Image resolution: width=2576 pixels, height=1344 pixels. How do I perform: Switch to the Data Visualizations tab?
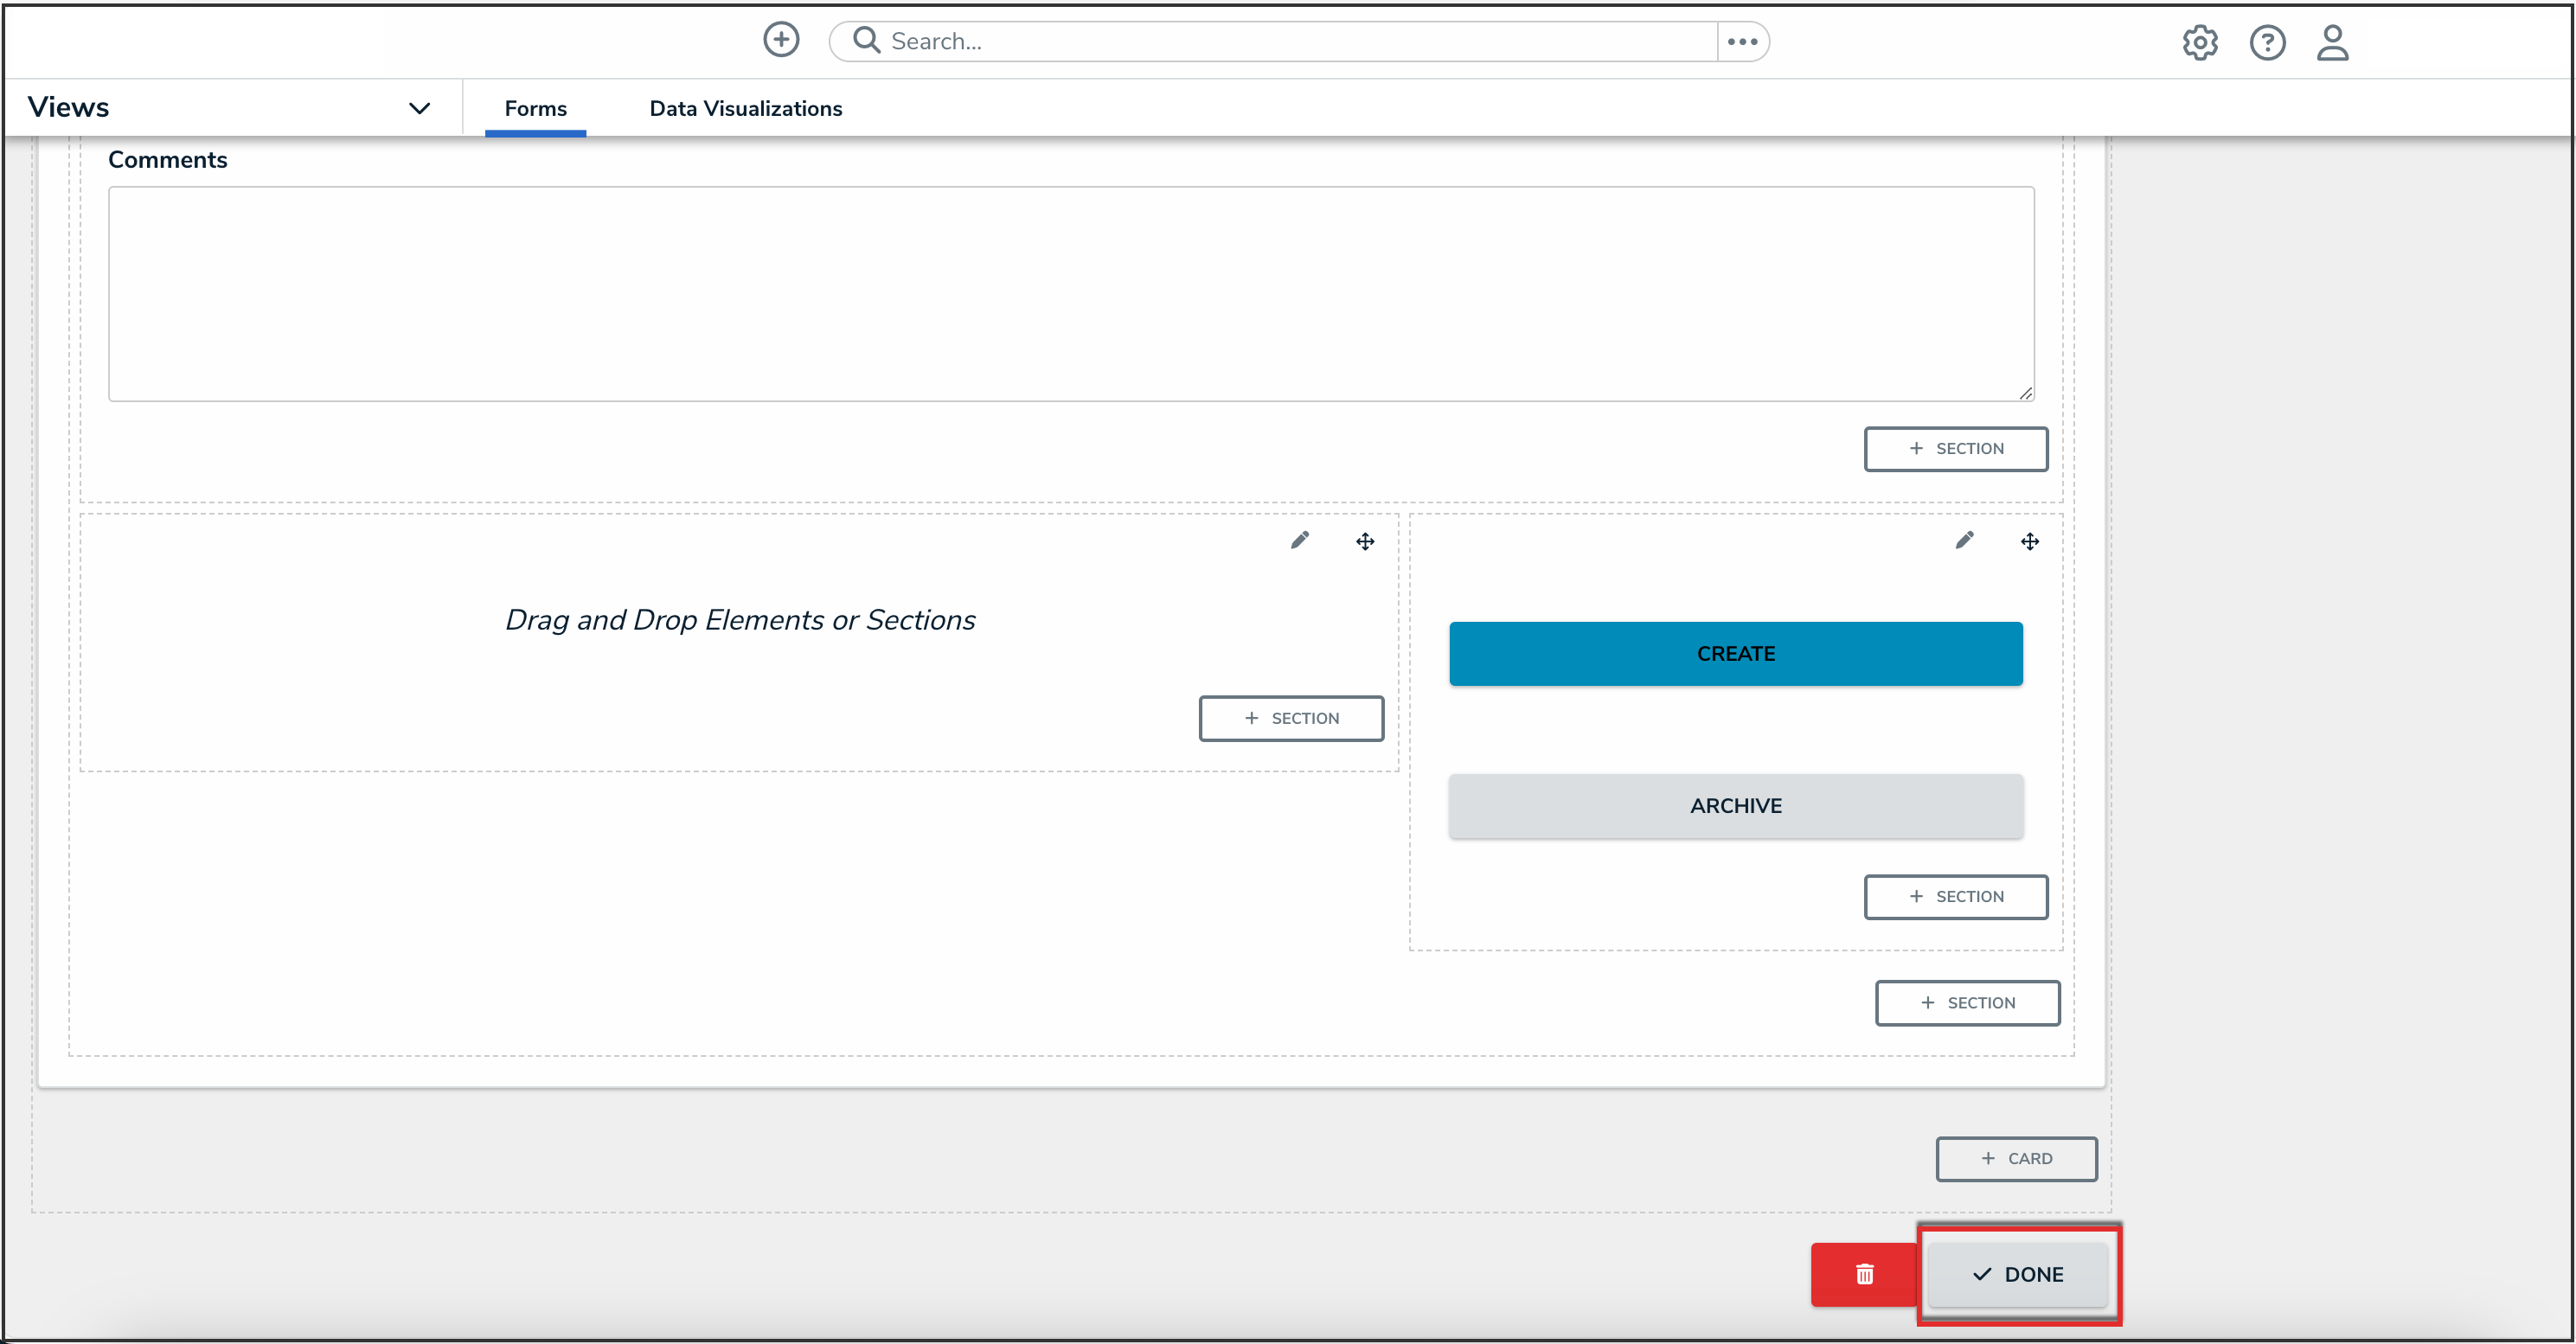point(745,108)
